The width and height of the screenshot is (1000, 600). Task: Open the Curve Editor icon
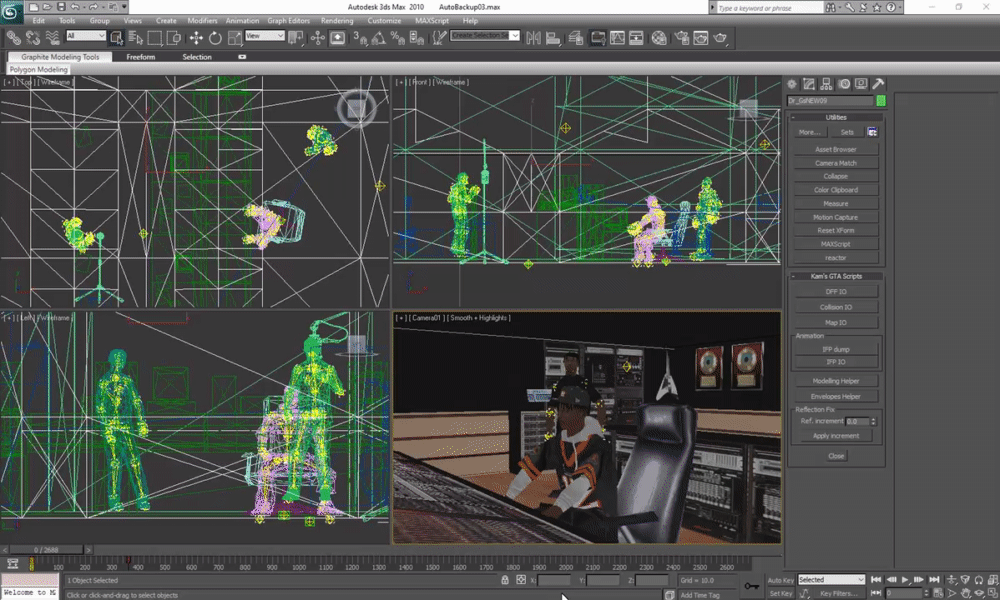617,38
